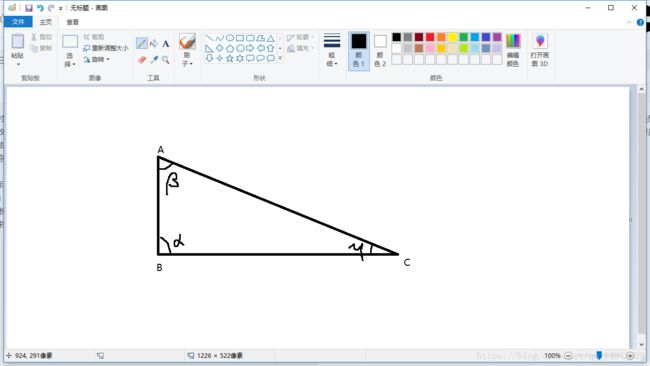
Task: Click the vertical scrollbar down arrow
Action: (x=641, y=344)
